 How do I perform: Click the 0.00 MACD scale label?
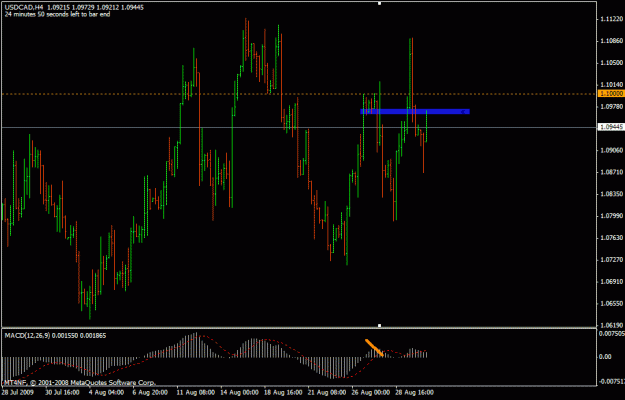[x=605, y=357]
